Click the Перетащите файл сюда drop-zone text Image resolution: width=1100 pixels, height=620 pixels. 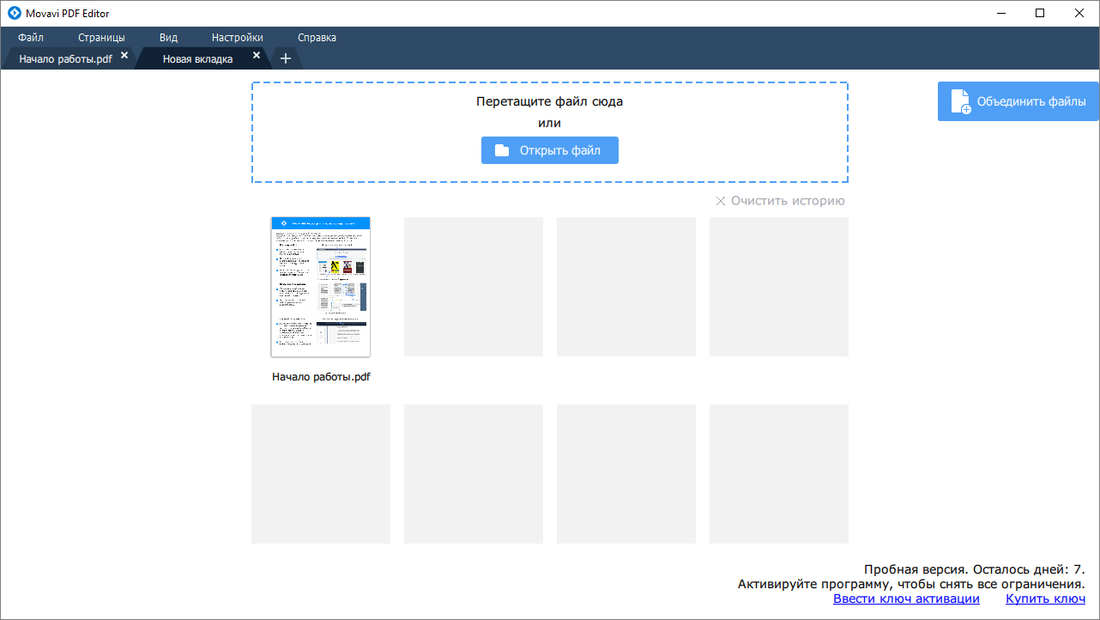tap(549, 102)
